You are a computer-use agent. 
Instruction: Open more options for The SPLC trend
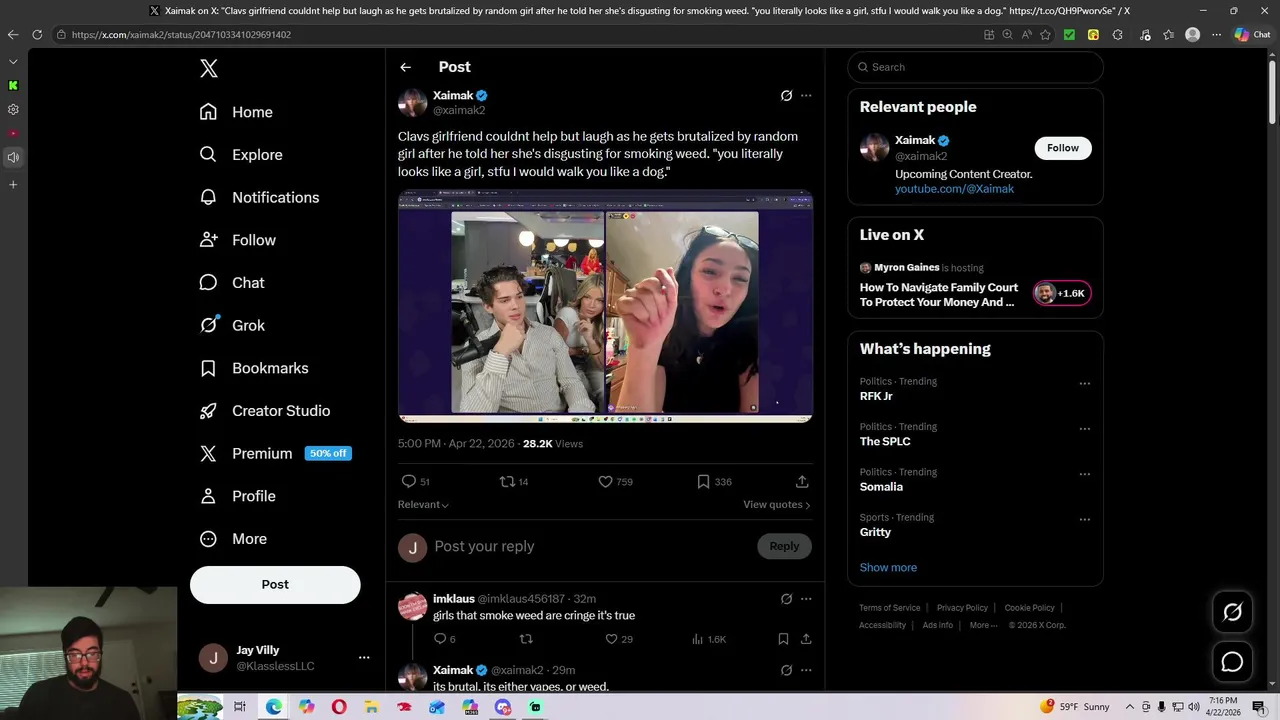click(x=1084, y=429)
